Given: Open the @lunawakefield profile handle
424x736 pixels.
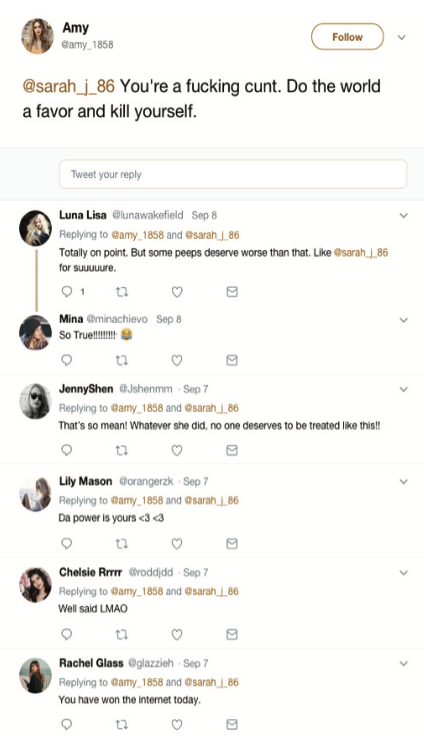Looking at the screenshot, I should point(147,215).
